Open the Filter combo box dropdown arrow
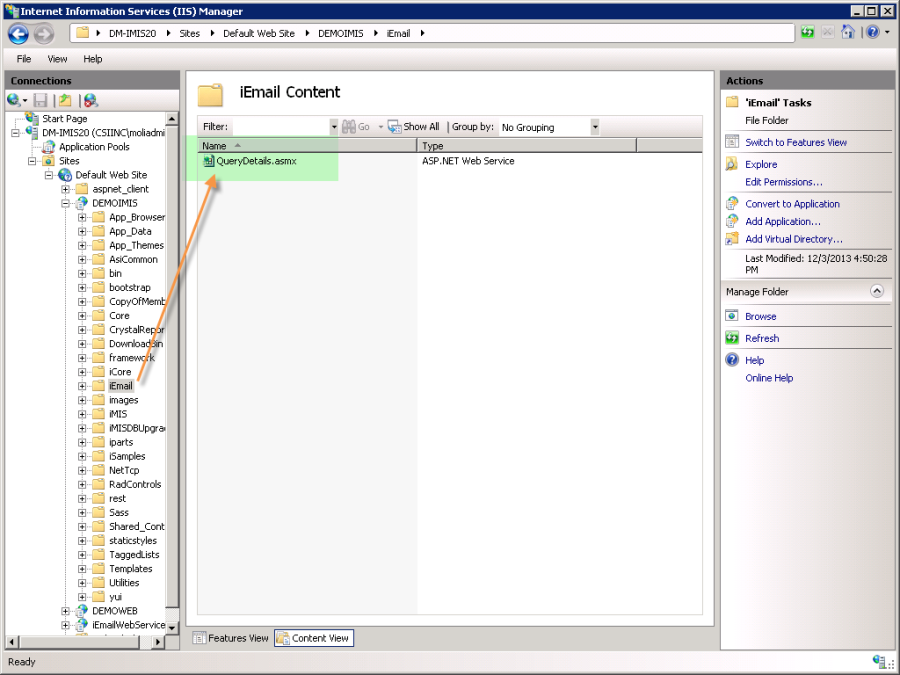The height and width of the screenshot is (675, 900). [x=334, y=127]
